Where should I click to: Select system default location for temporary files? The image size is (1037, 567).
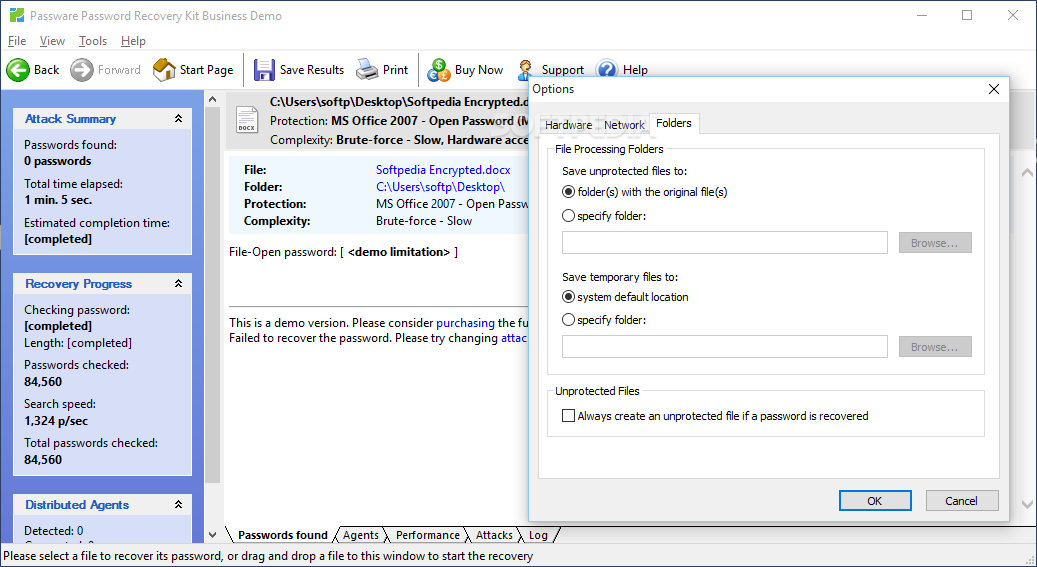coord(568,297)
